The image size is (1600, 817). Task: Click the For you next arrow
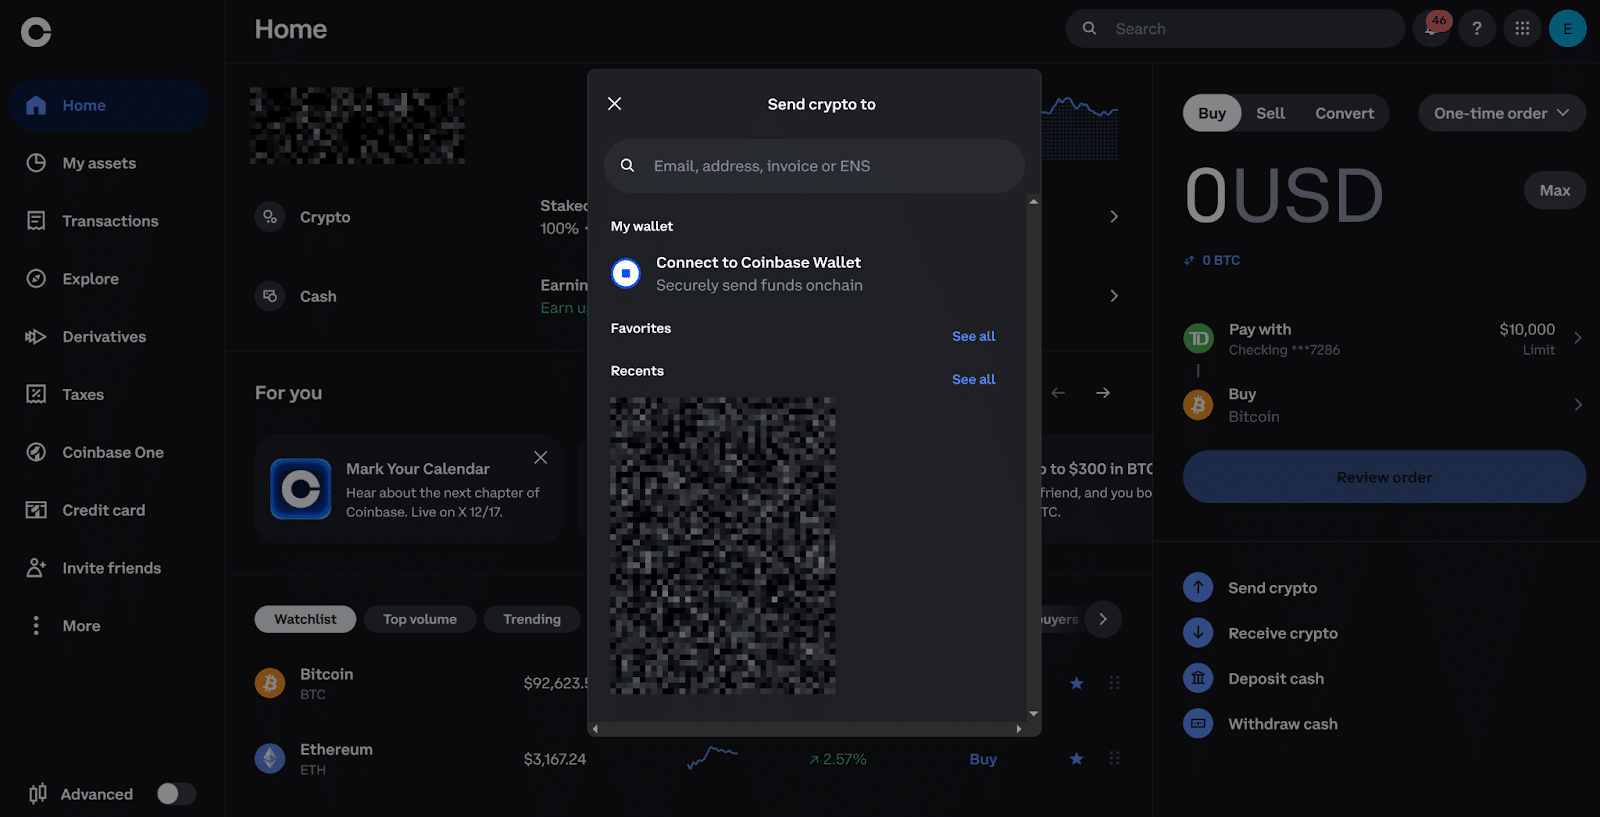(x=1103, y=393)
